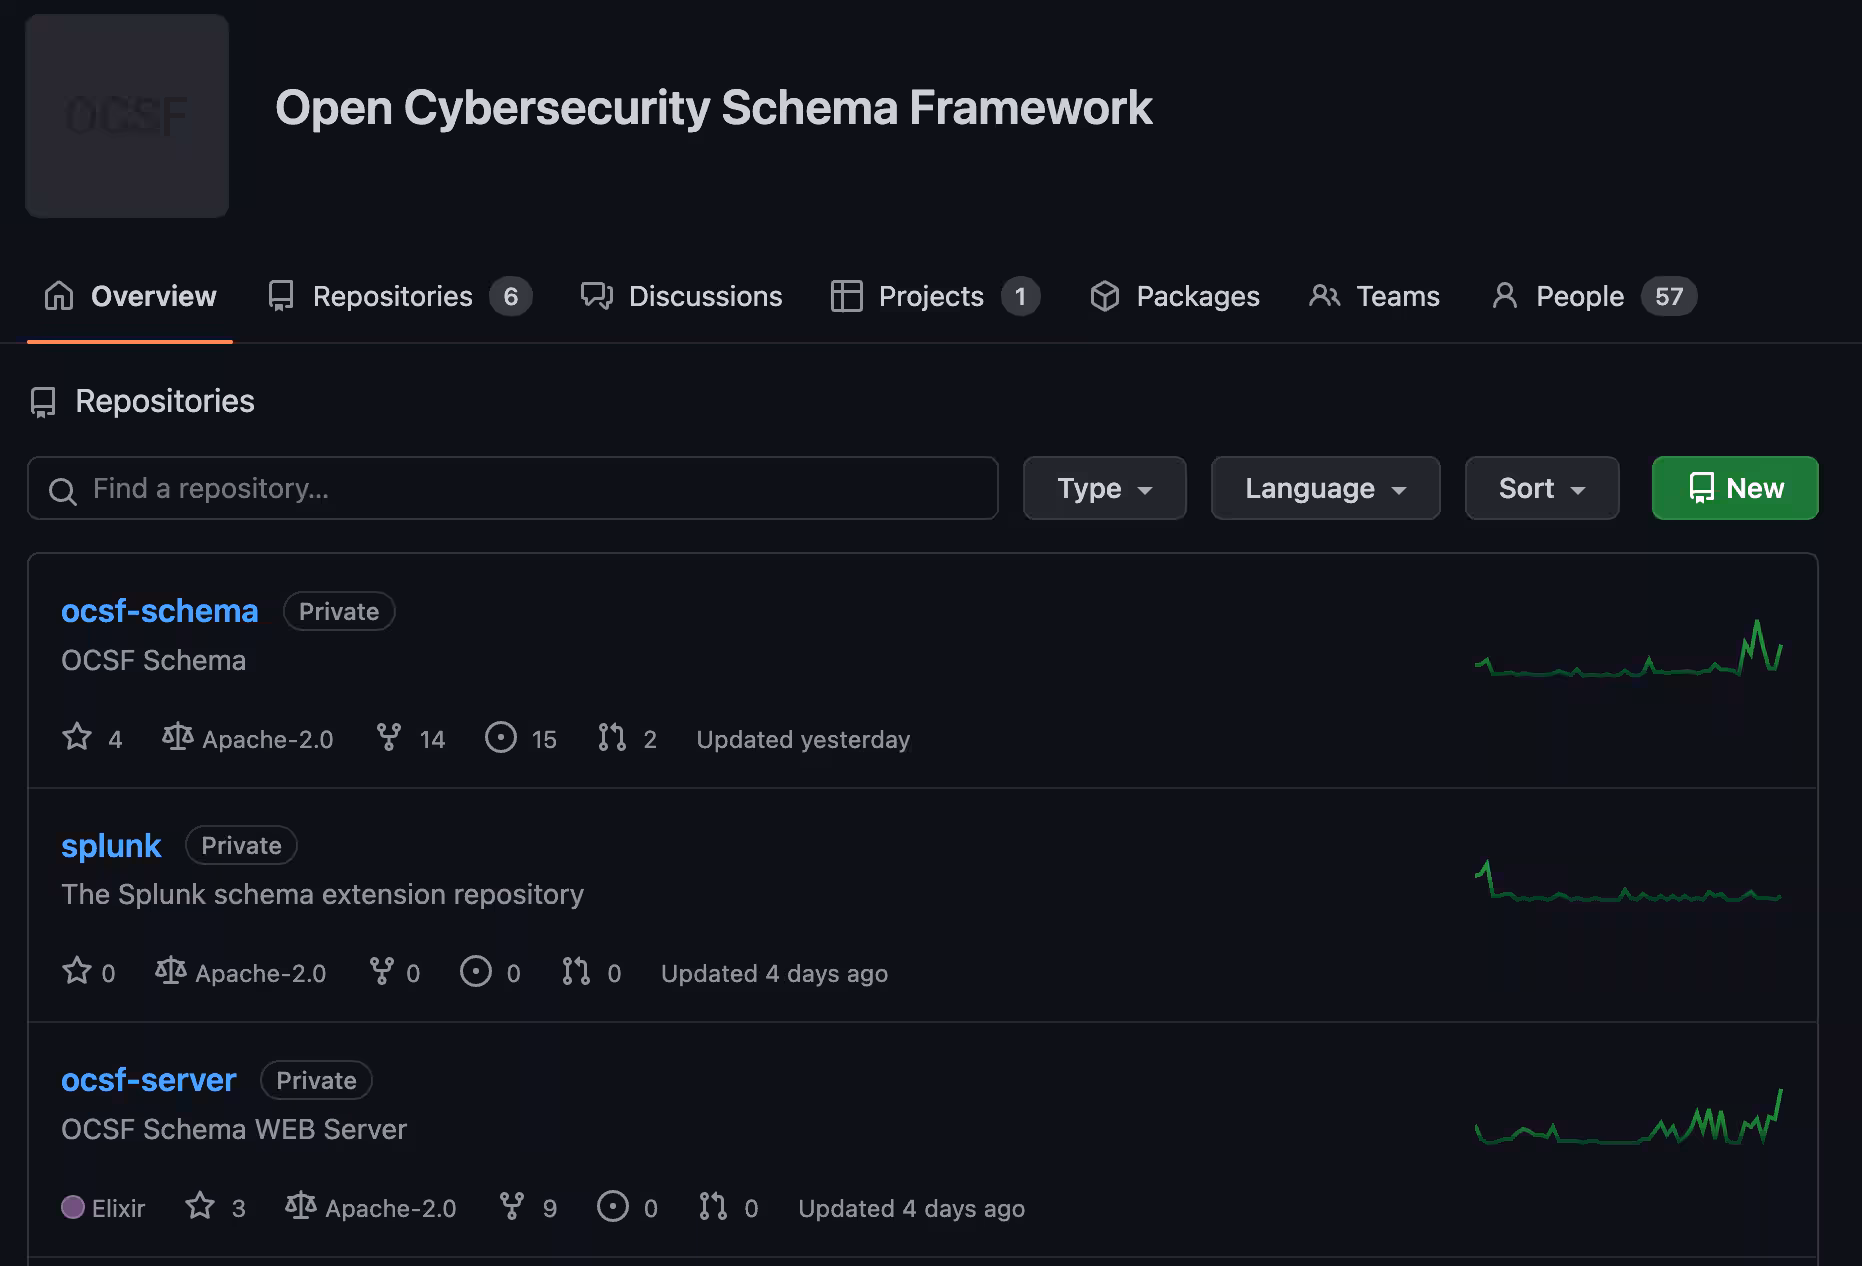Click pull requests icon for splunk repo
The image size is (1862, 1266).
pyautogui.click(x=576, y=972)
